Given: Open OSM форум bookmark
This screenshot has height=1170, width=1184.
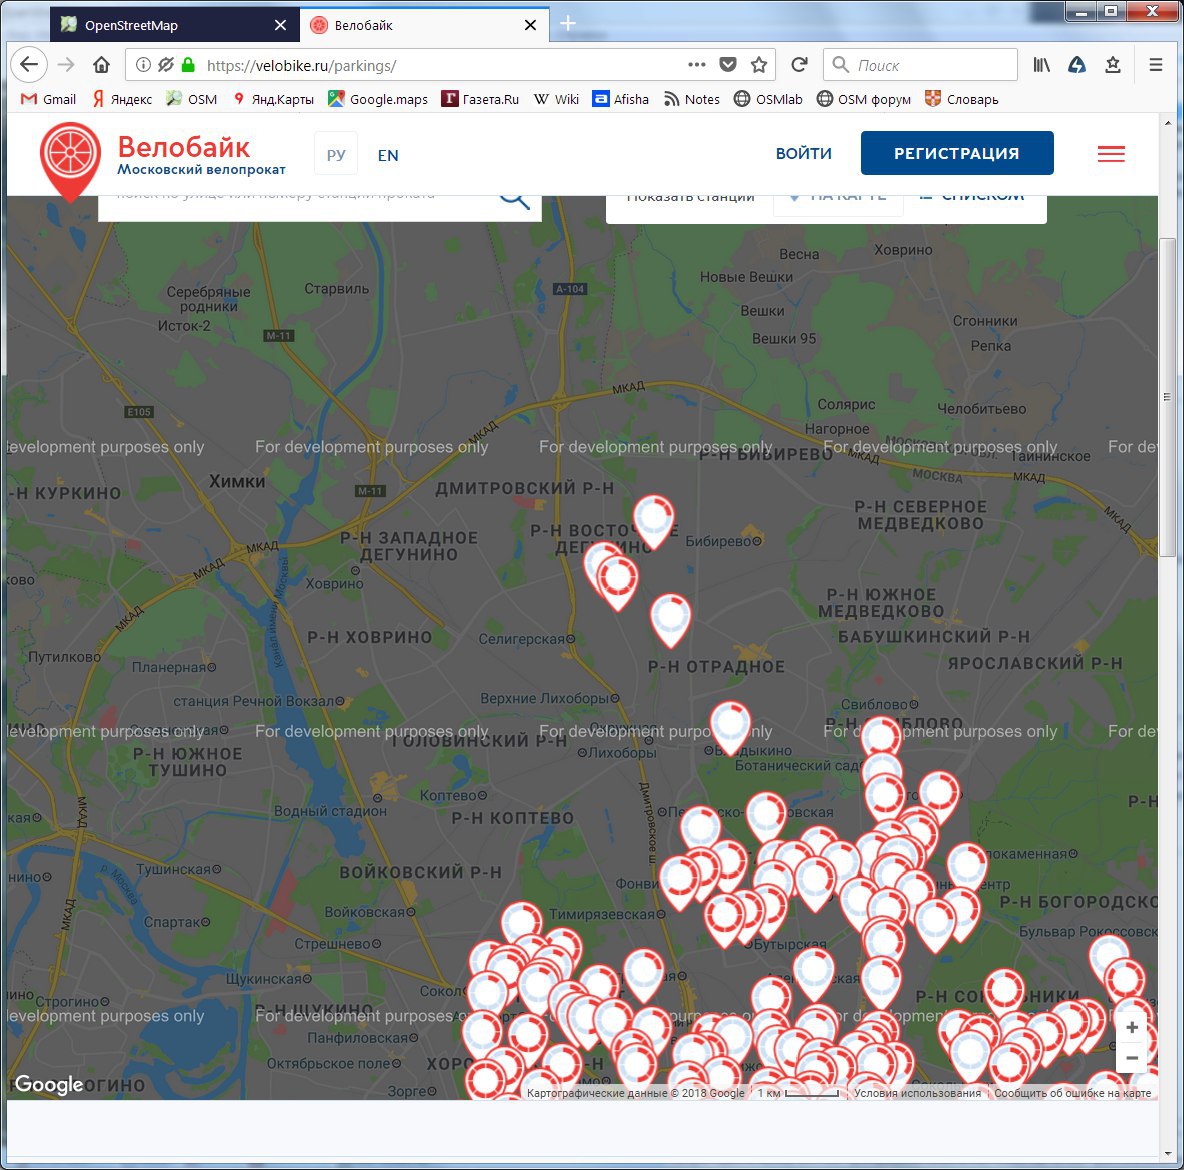Looking at the screenshot, I should [864, 99].
